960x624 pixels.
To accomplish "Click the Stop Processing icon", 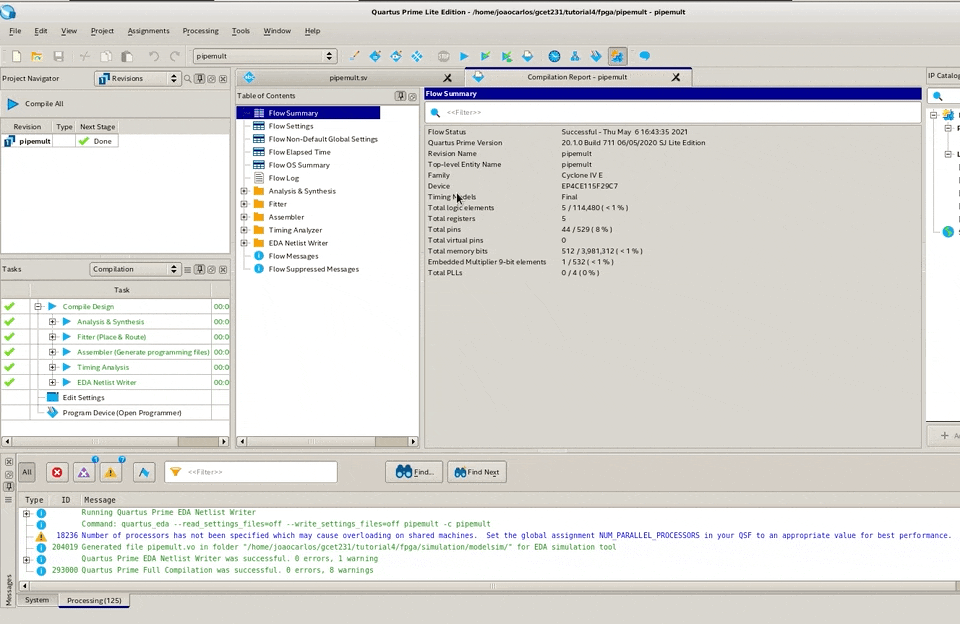I will (x=443, y=56).
